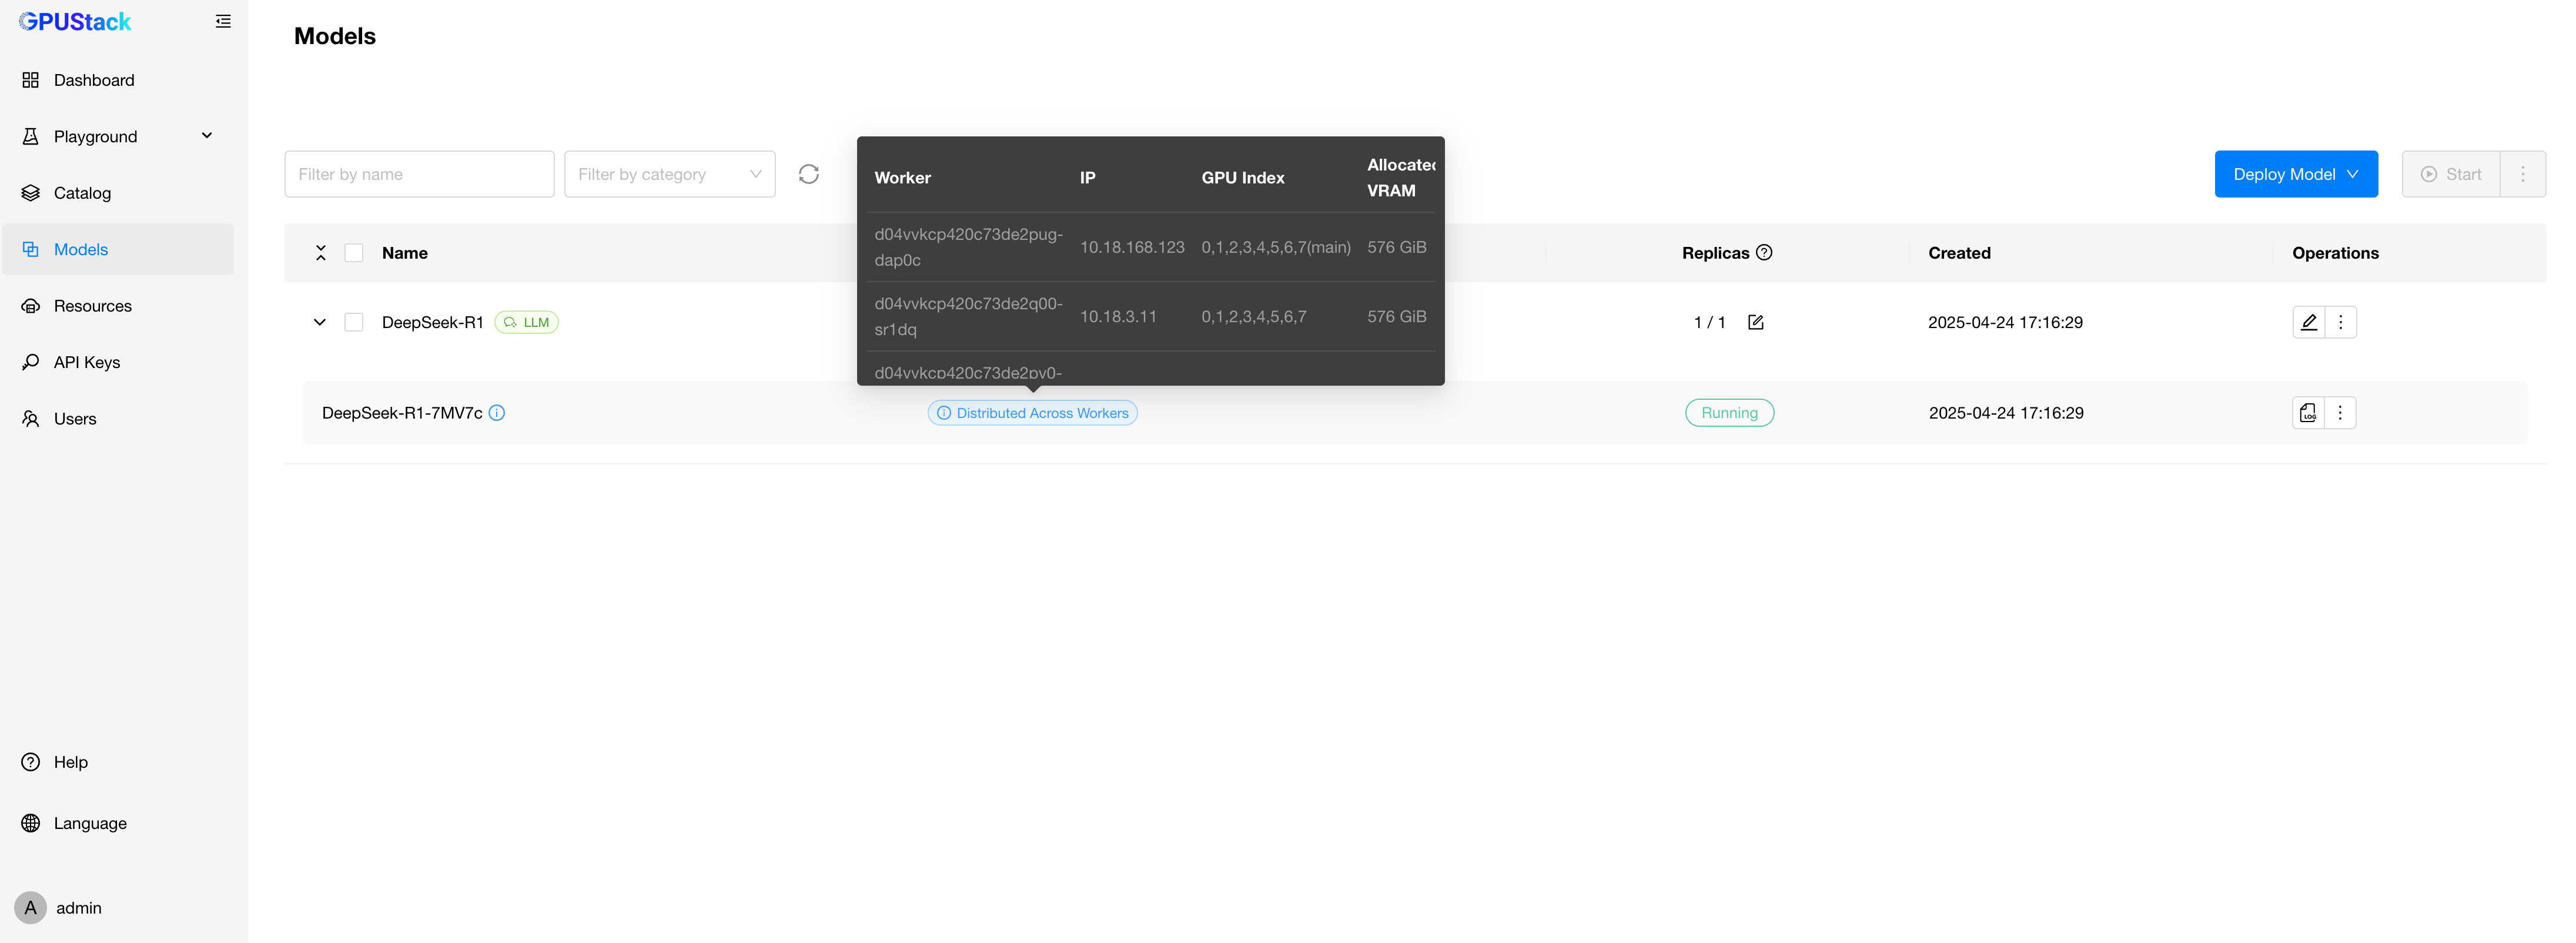Image resolution: width=2576 pixels, height=943 pixels.
Task: Open API Keys in sidebar
Action: click(86, 362)
